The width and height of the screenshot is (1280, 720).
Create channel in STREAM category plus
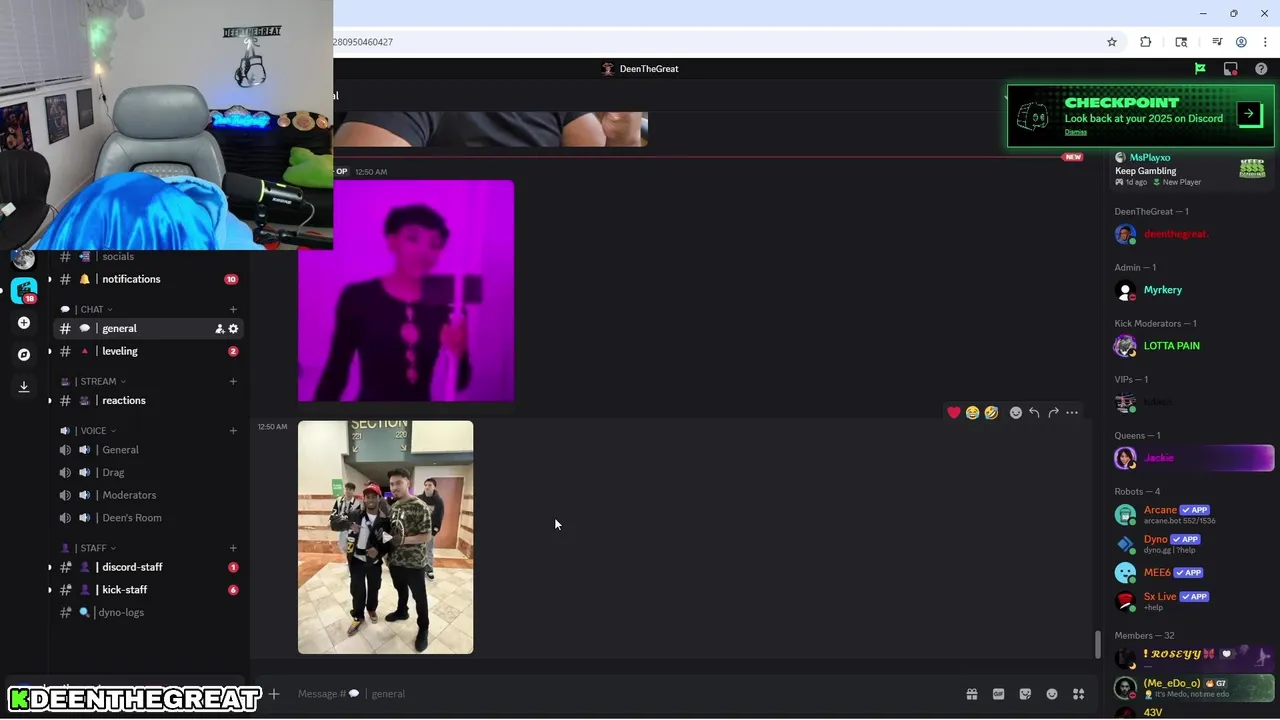click(233, 381)
